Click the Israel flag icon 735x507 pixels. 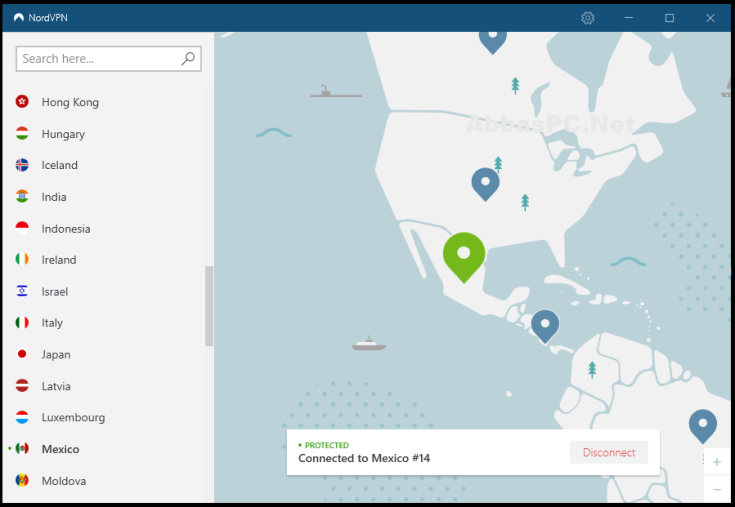[22, 291]
